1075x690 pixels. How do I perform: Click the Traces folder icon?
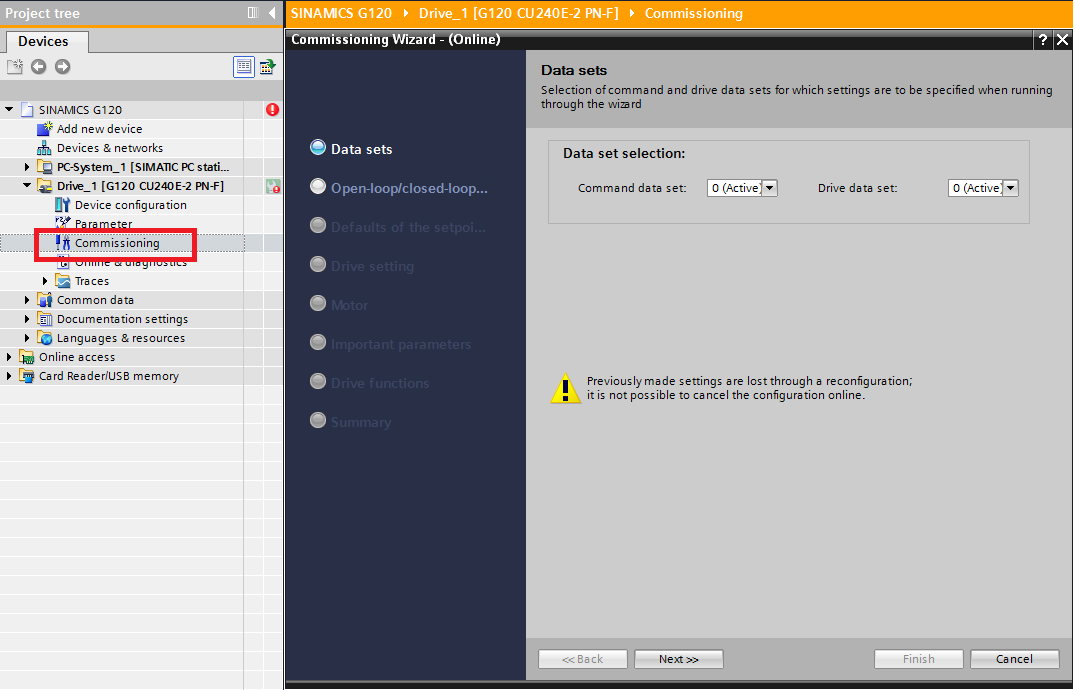(63, 281)
